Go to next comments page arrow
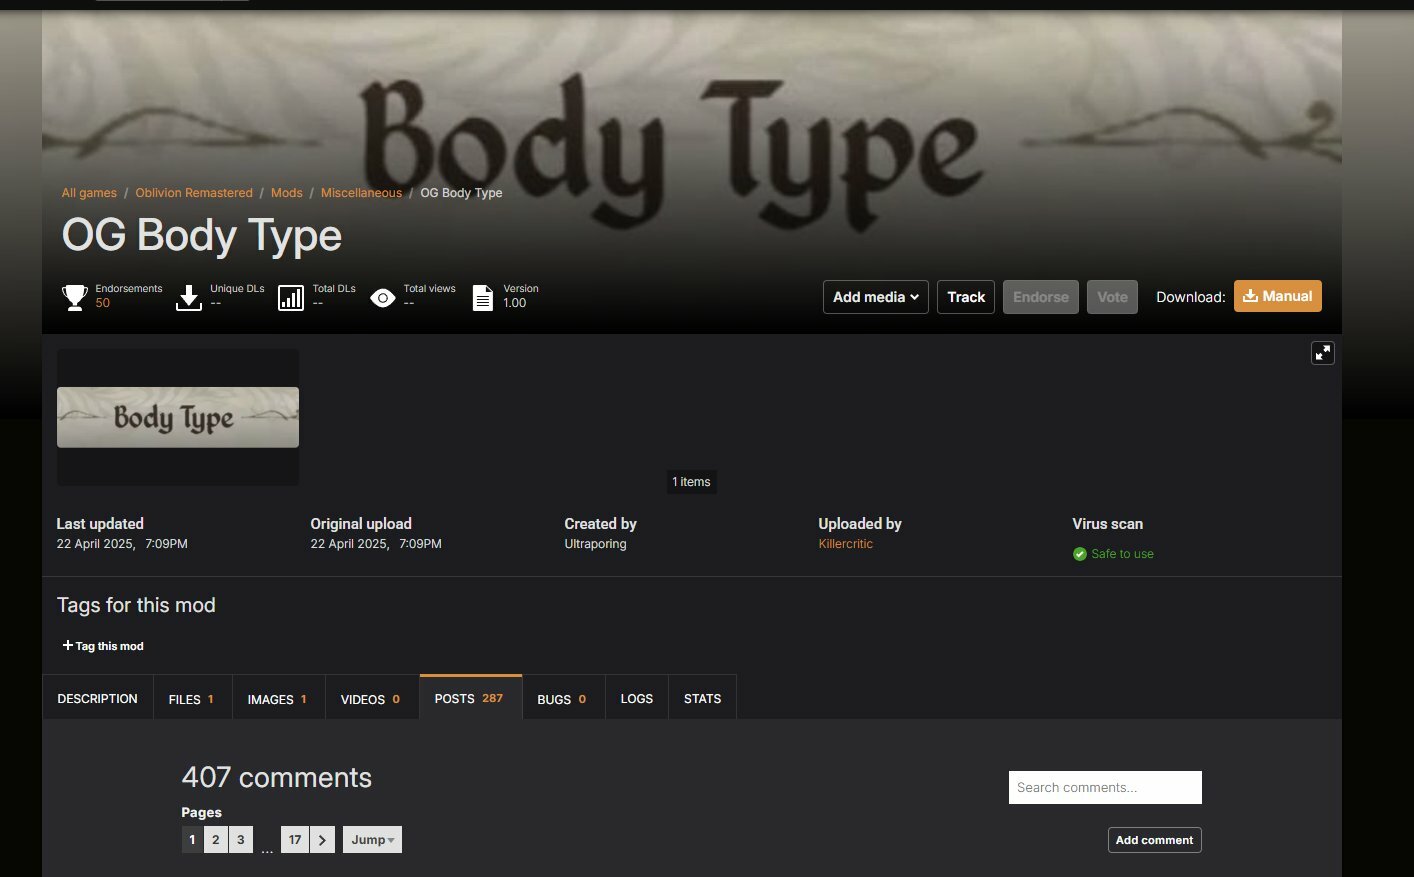 (322, 840)
